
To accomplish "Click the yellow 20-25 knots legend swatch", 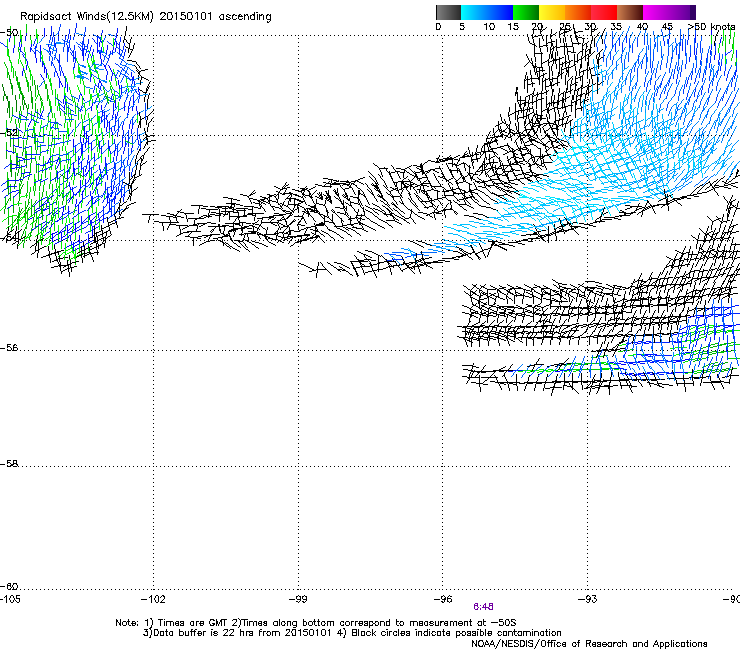I will point(552,12).
